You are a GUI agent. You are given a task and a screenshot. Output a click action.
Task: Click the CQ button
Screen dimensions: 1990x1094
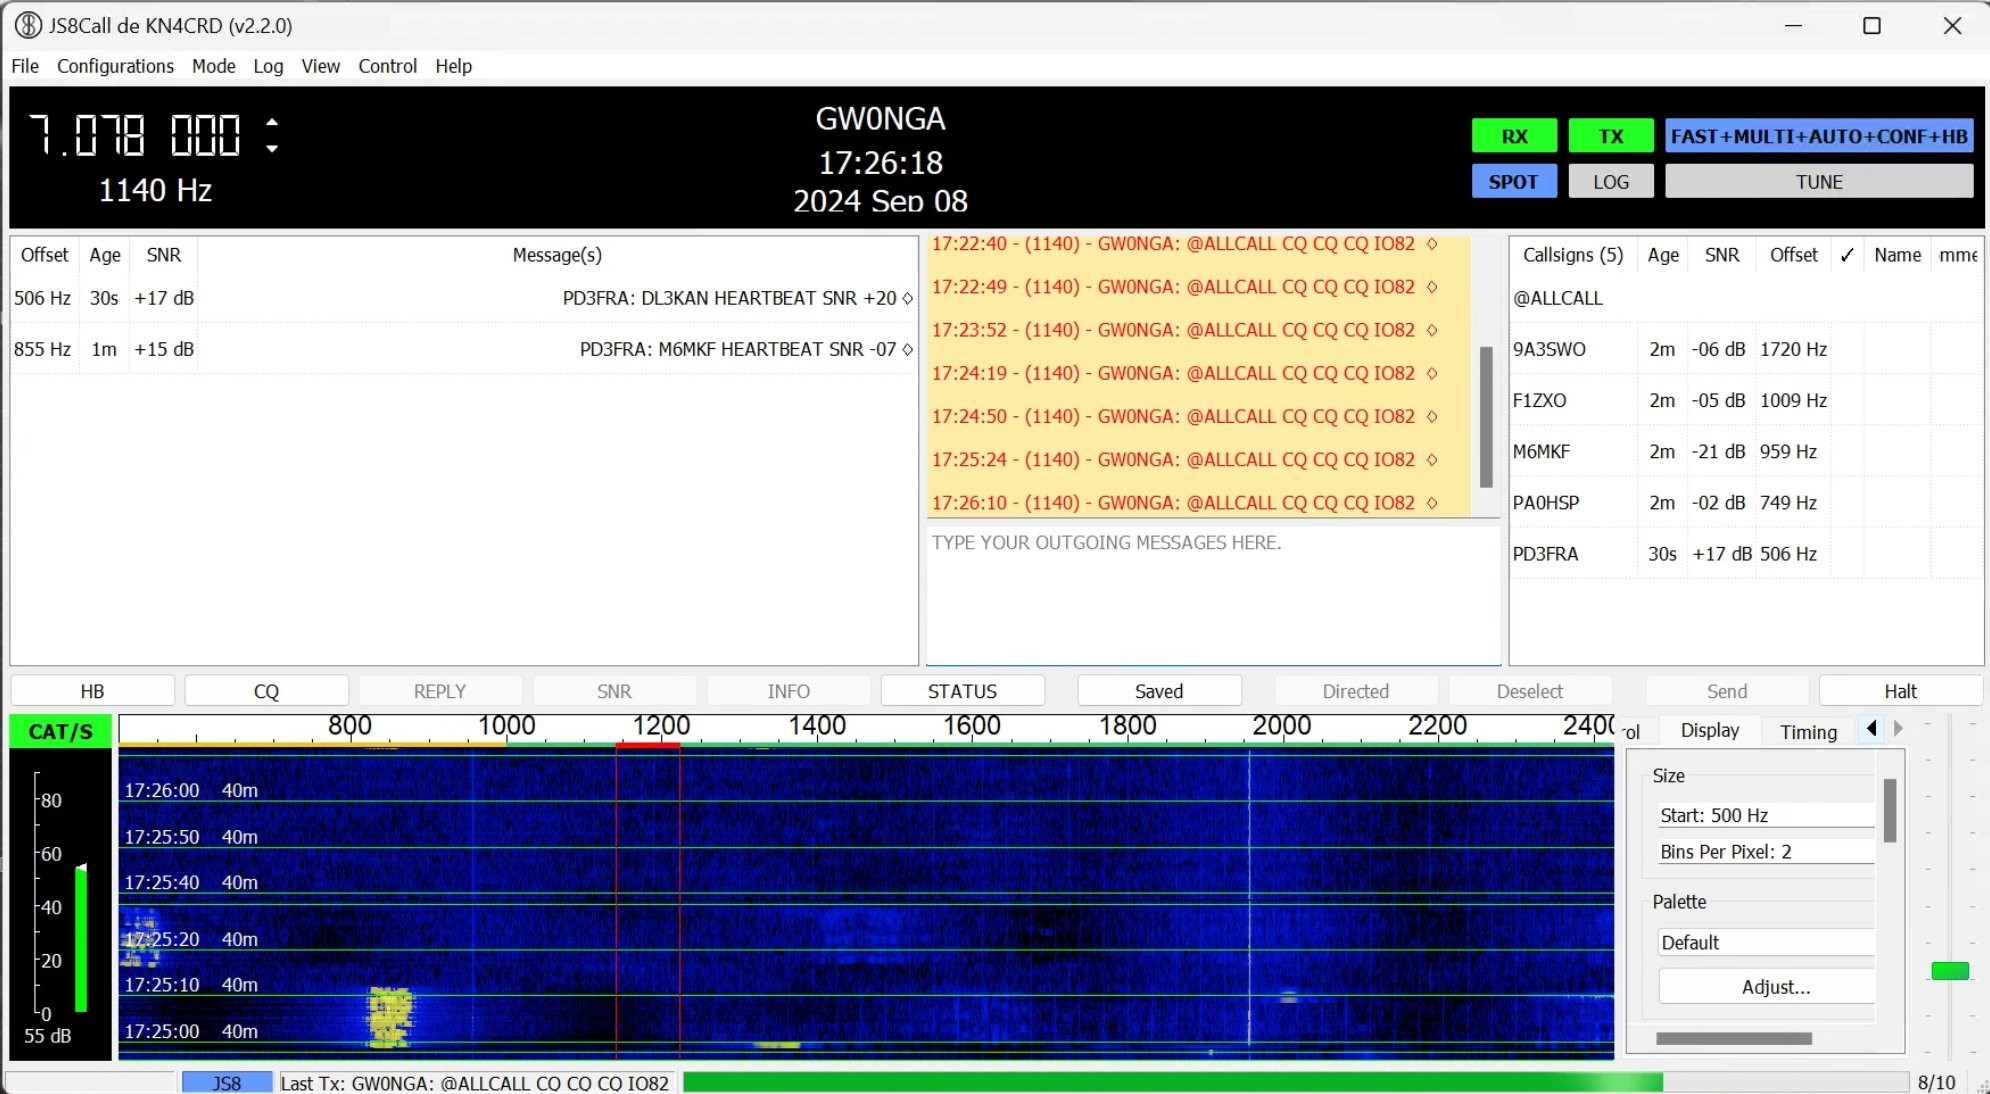point(267,691)
